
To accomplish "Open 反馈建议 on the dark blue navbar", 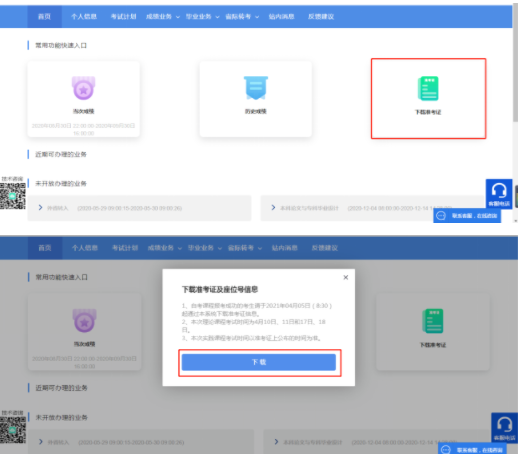I will (325, 248).
